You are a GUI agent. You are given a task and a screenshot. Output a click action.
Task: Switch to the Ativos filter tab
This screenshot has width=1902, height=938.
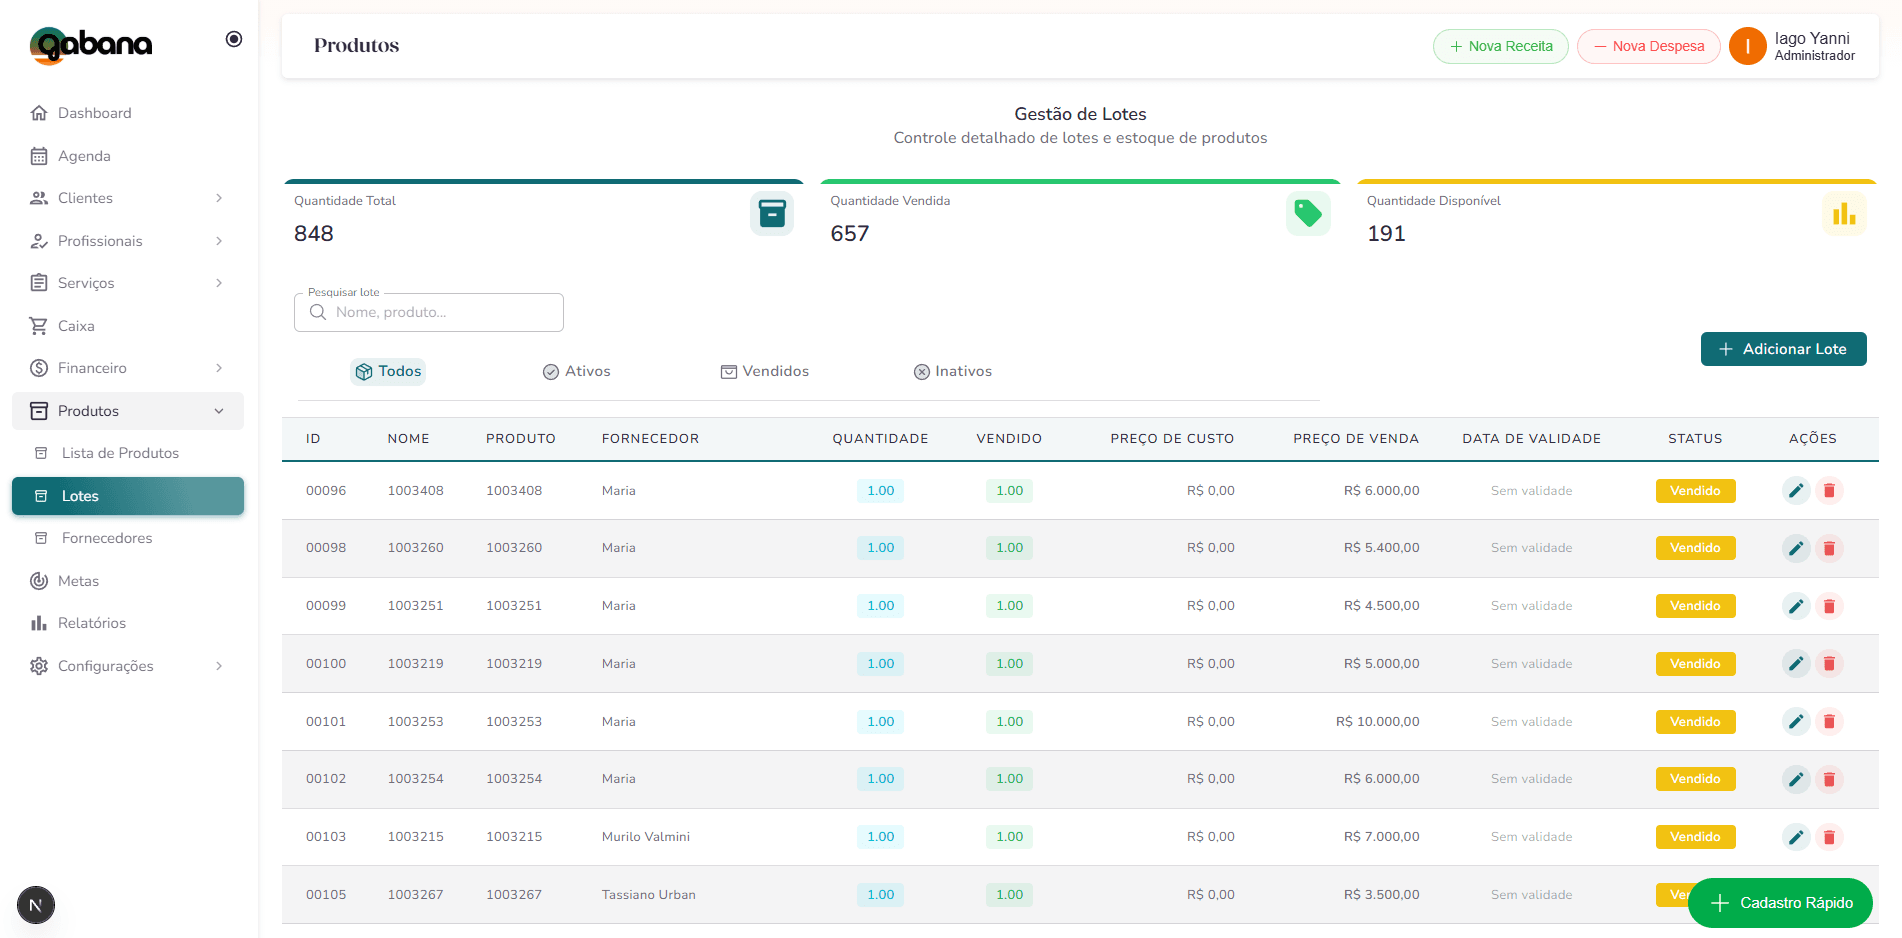click(577, 371)
